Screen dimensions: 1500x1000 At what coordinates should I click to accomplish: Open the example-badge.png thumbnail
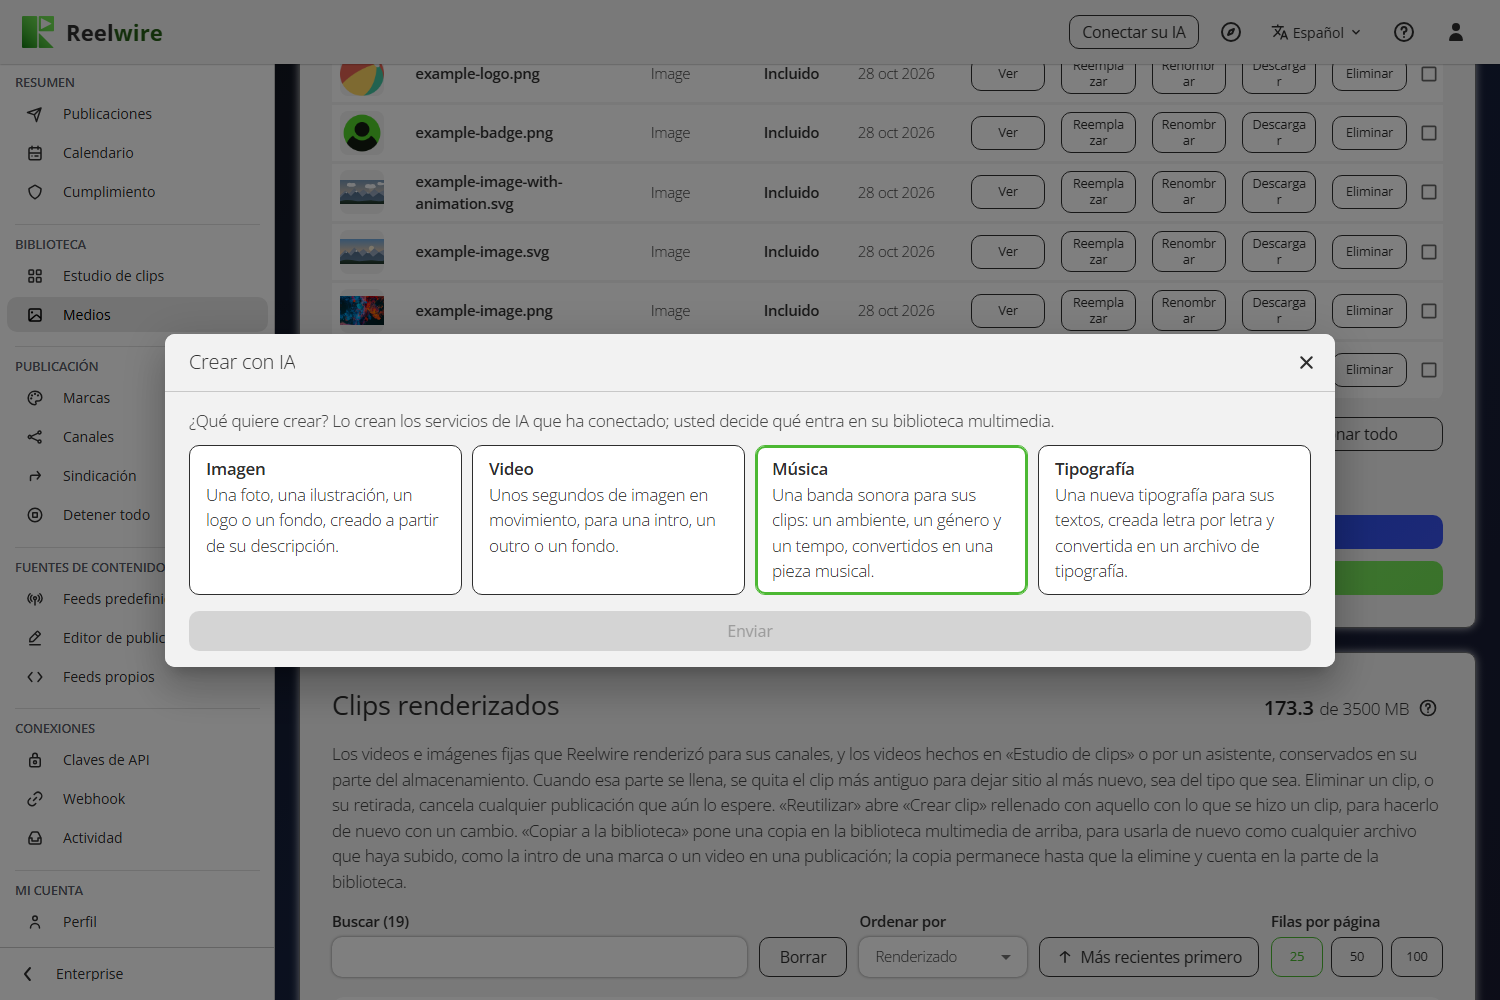362,133
